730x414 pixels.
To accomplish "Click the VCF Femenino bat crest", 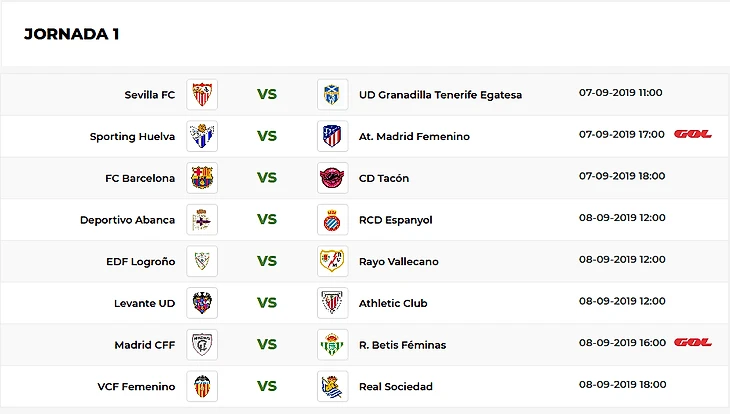I will (x=202, y=386).
